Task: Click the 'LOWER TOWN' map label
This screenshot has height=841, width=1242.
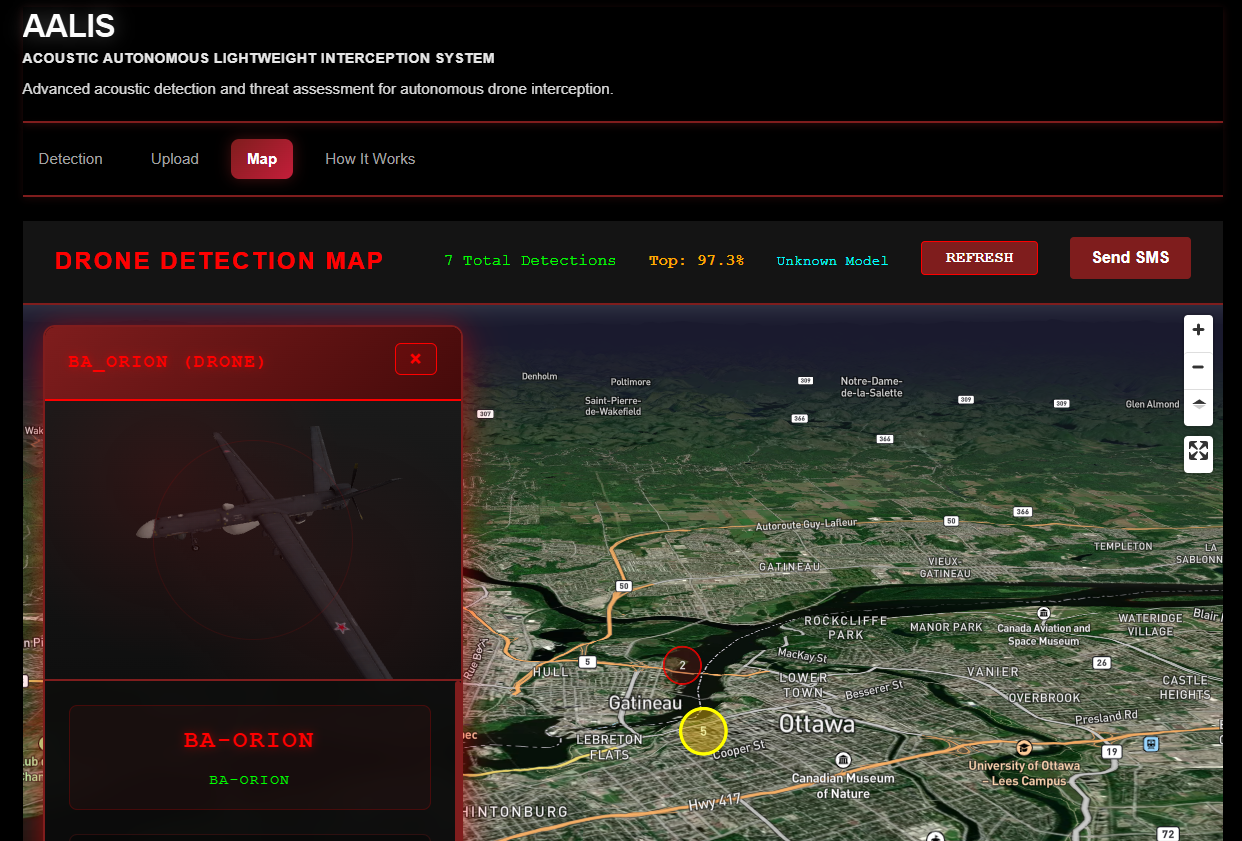Action: [x=803, y=685]
